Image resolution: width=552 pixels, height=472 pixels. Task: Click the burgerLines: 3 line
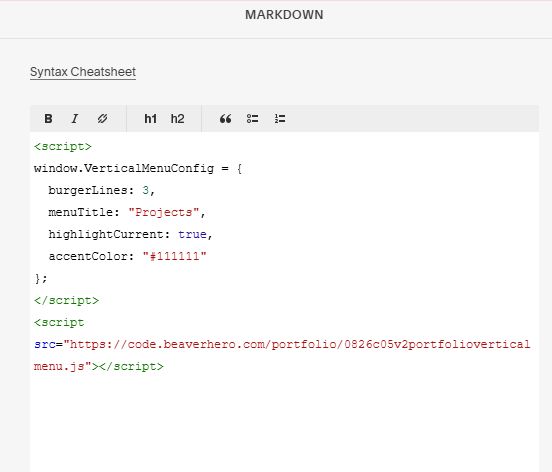(x=101, y=190)
